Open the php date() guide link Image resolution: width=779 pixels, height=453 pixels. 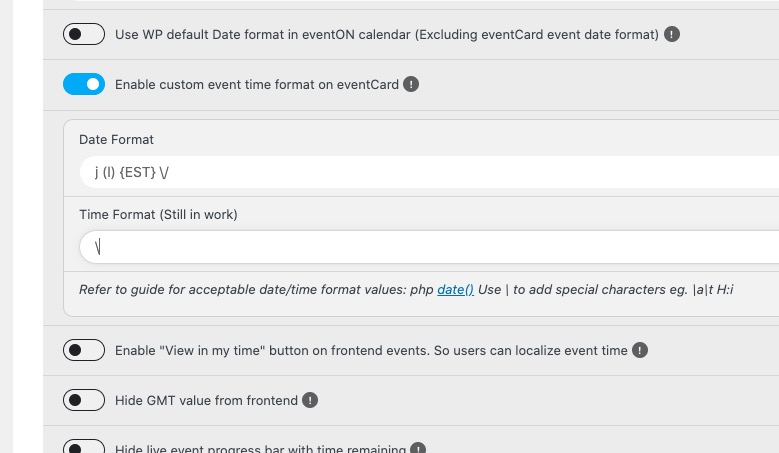click(x=455, y=290)
